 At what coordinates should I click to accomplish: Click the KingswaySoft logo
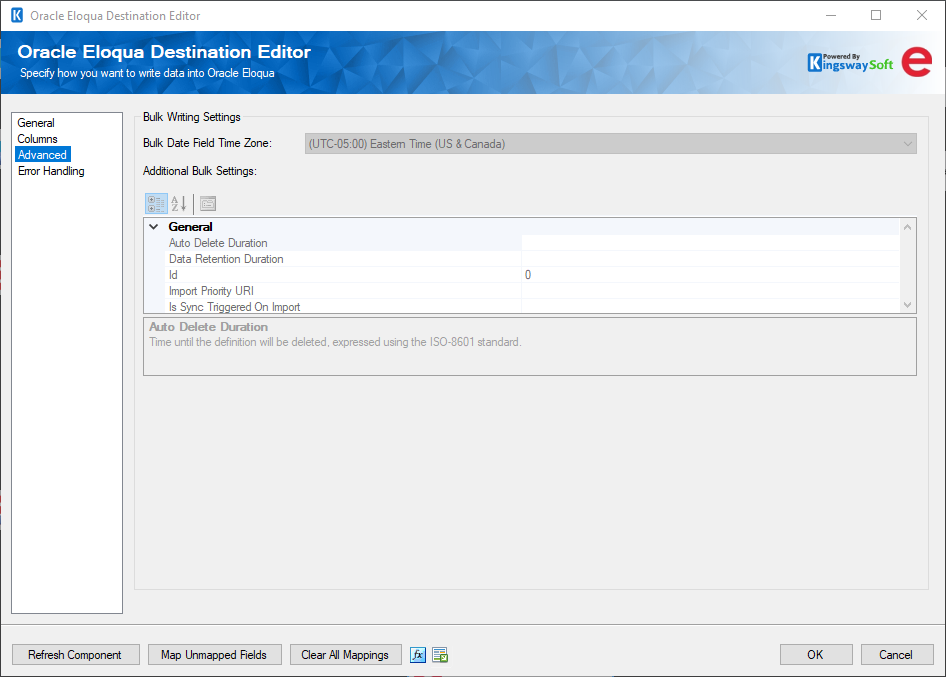850,62
